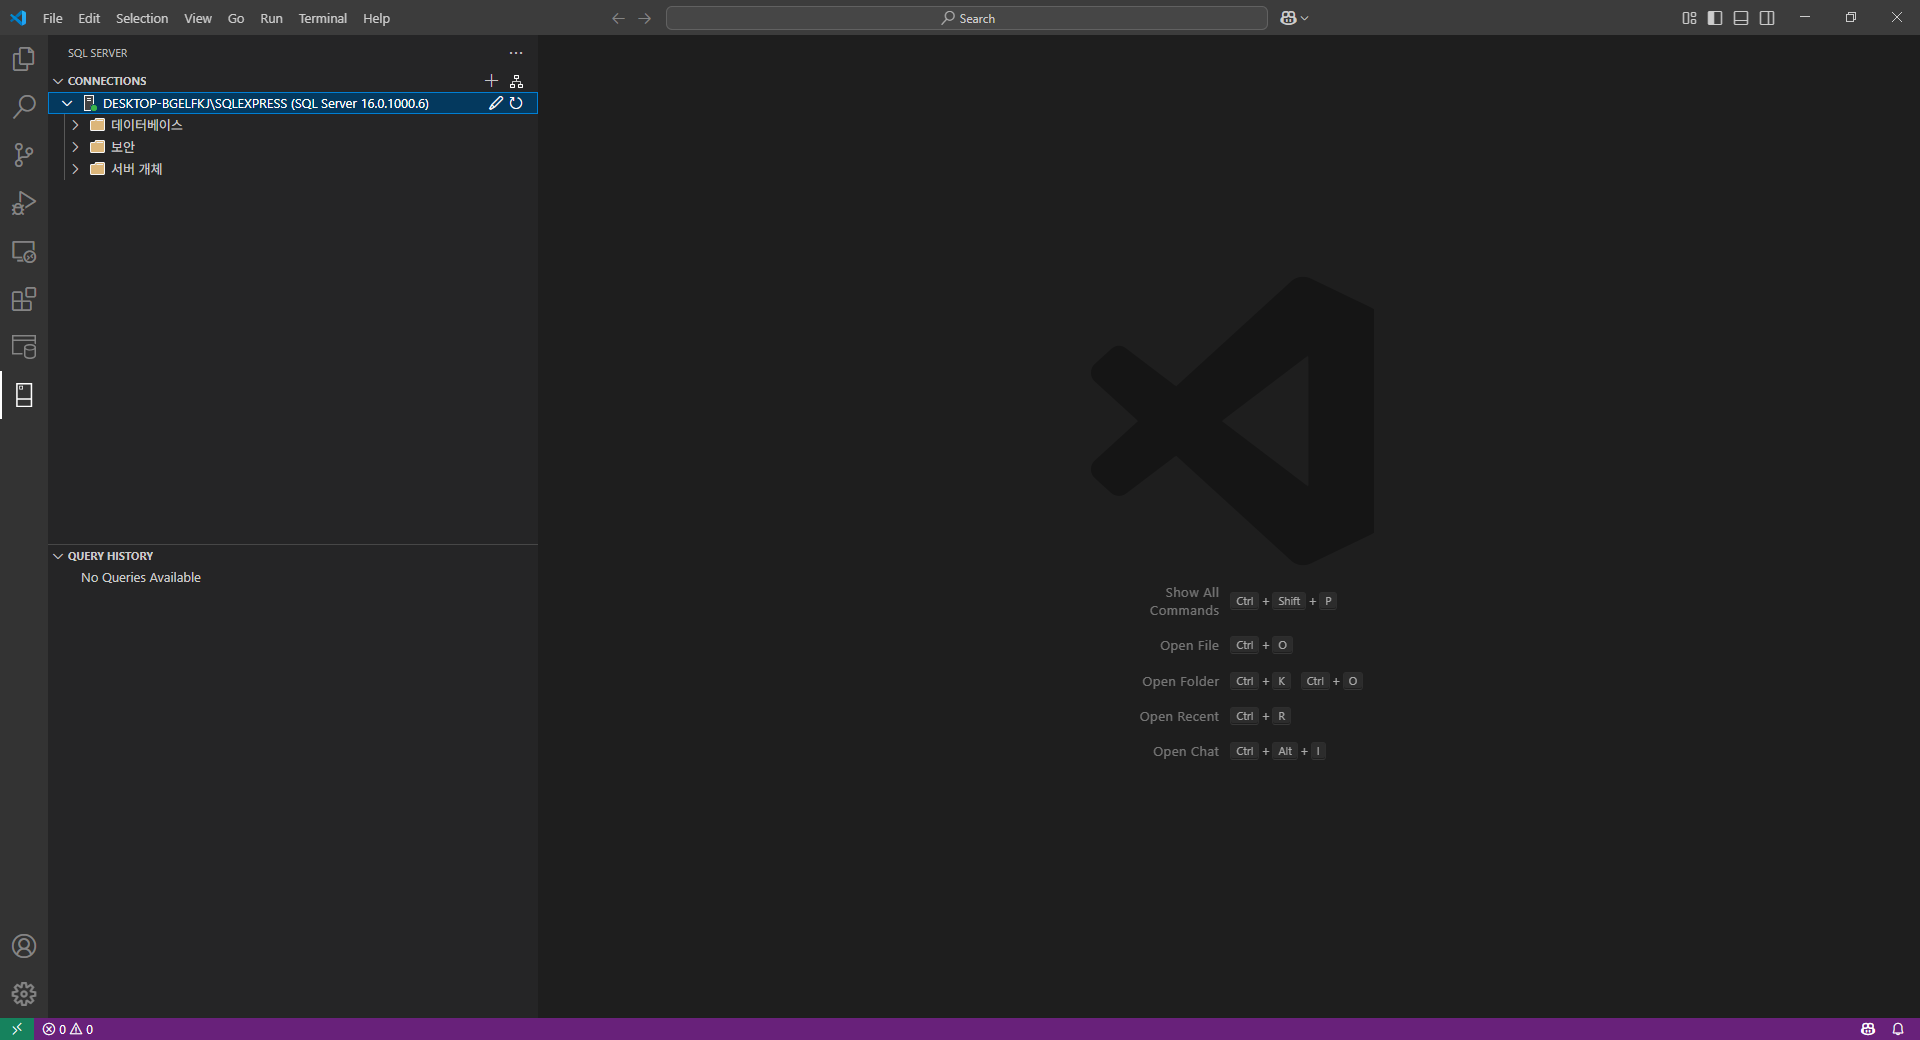
Task: Toggle the bottom panel visibility
Action: 1741,18
